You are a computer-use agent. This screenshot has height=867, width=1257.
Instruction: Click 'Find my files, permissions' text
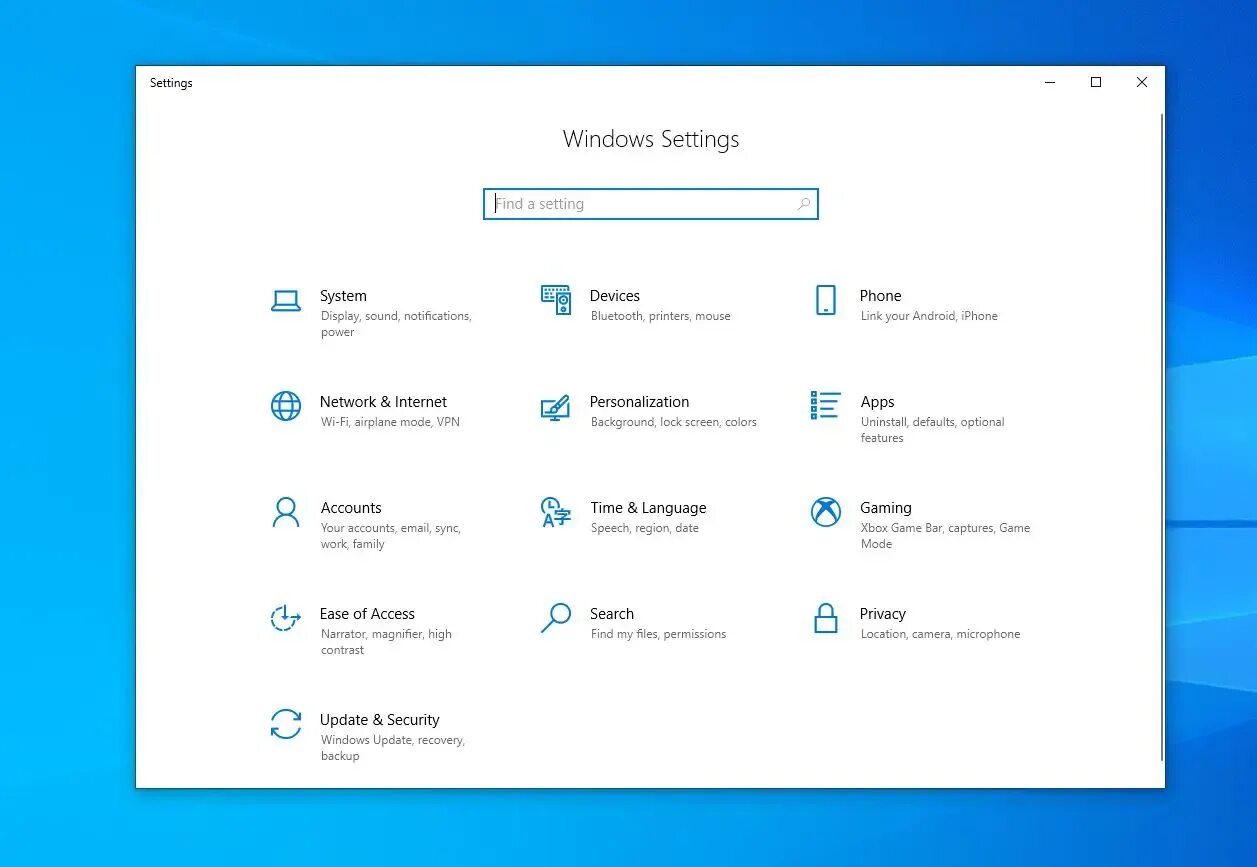point(658,634)
